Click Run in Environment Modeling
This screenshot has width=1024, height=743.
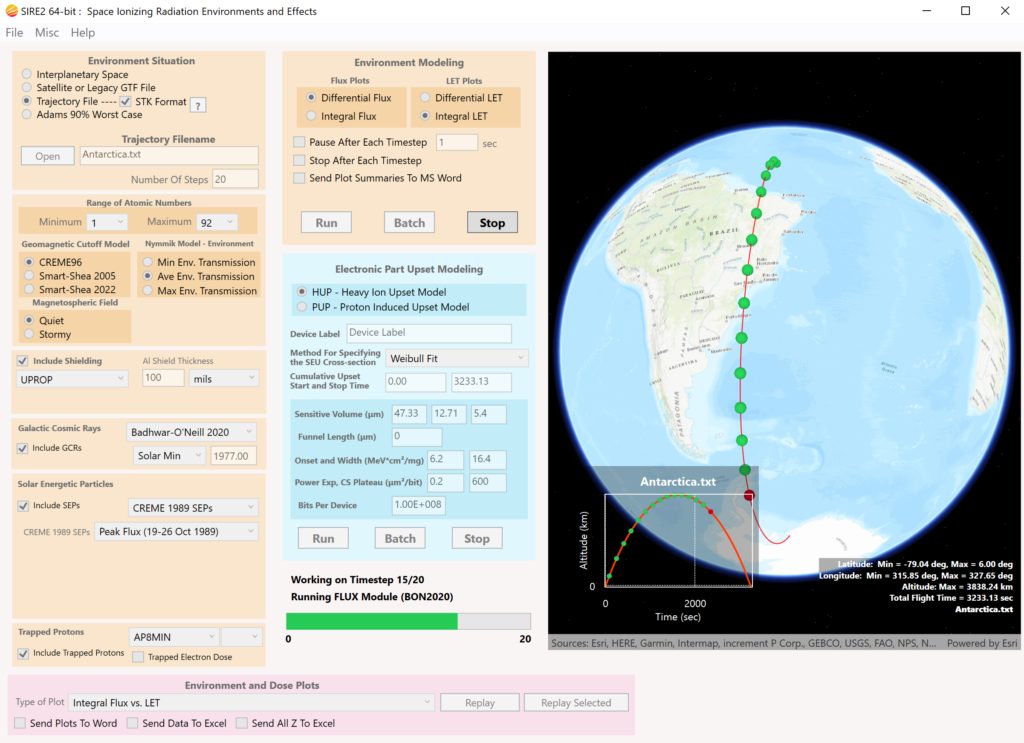[x=327, y=223]
